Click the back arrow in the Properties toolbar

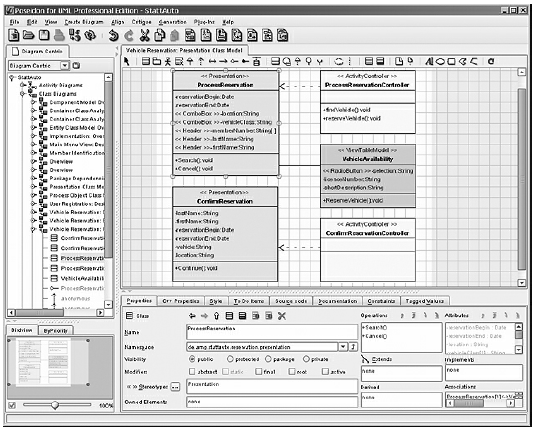pos(192,316)
